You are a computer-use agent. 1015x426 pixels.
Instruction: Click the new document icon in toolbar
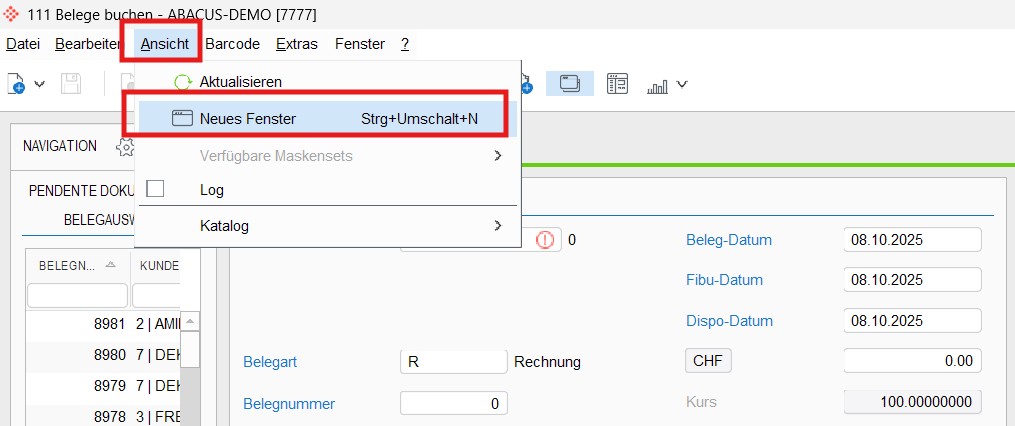point(16,84)
